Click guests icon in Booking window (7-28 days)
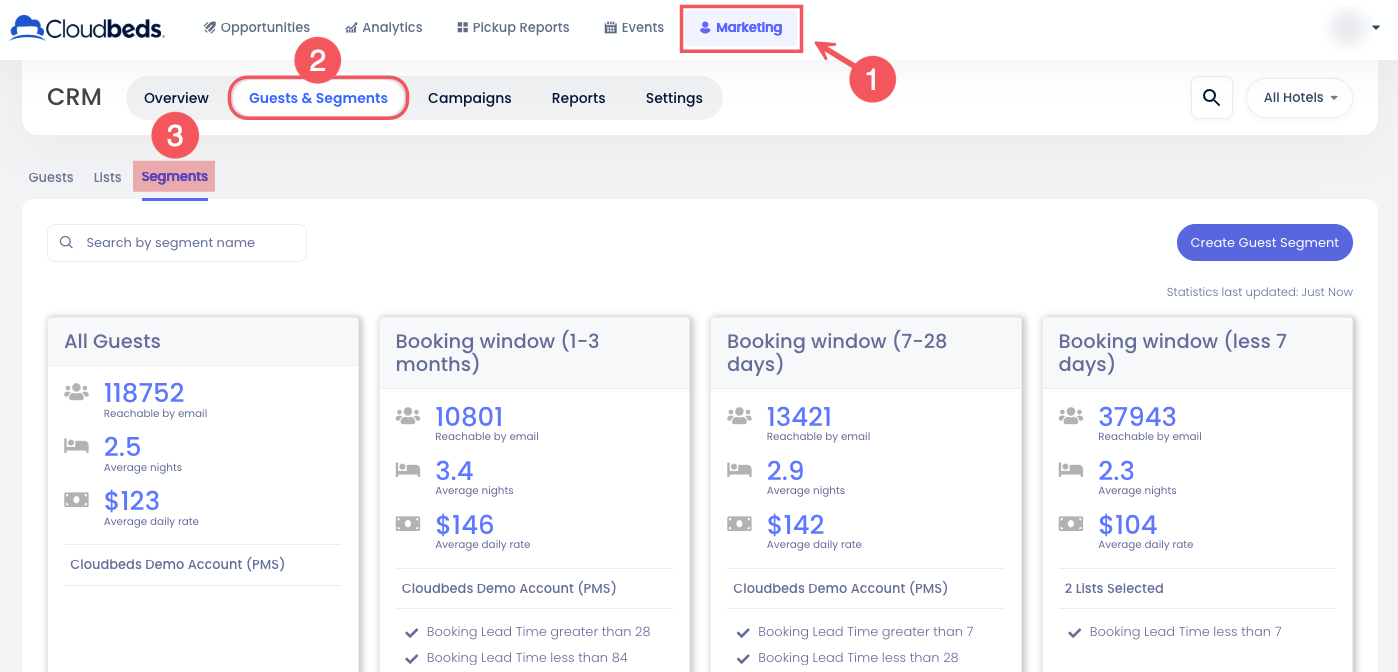1398x672 pixels. [x=739, y=415]
